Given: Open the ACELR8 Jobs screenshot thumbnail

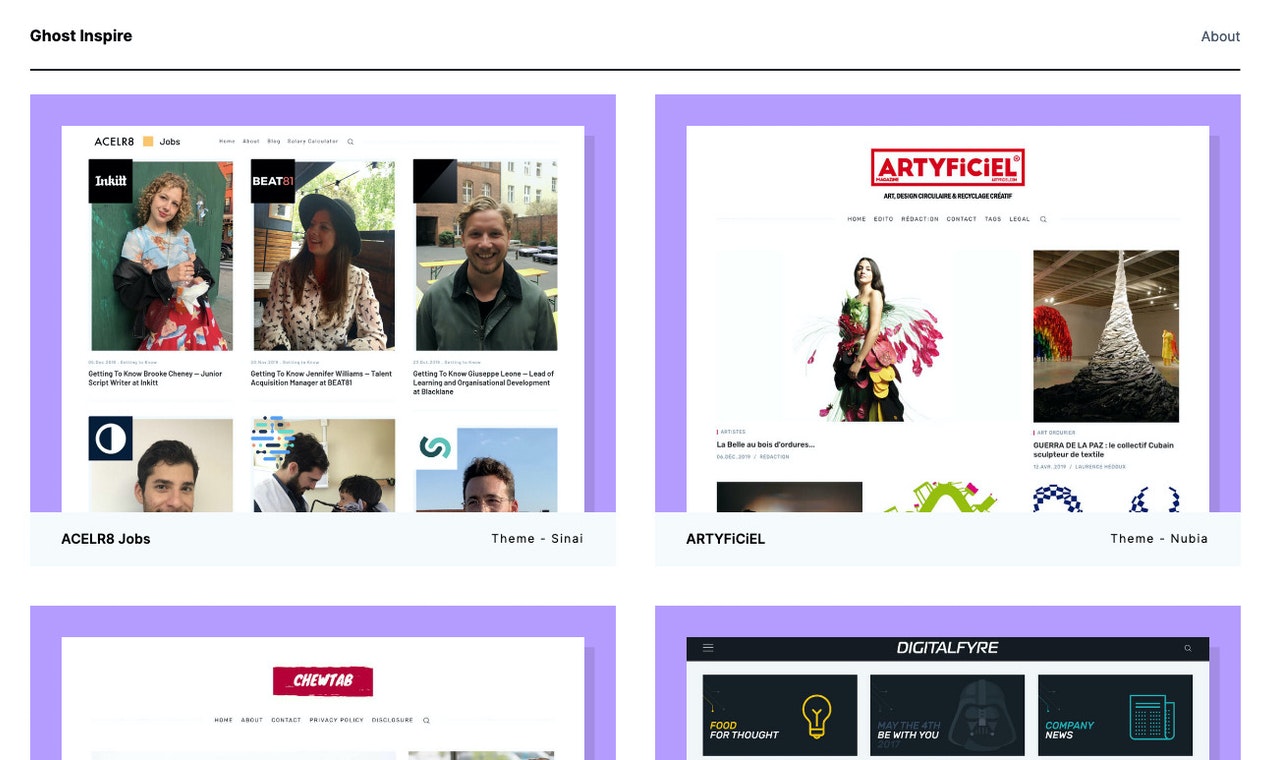Looking at the screenshot, I should point(323,304).
